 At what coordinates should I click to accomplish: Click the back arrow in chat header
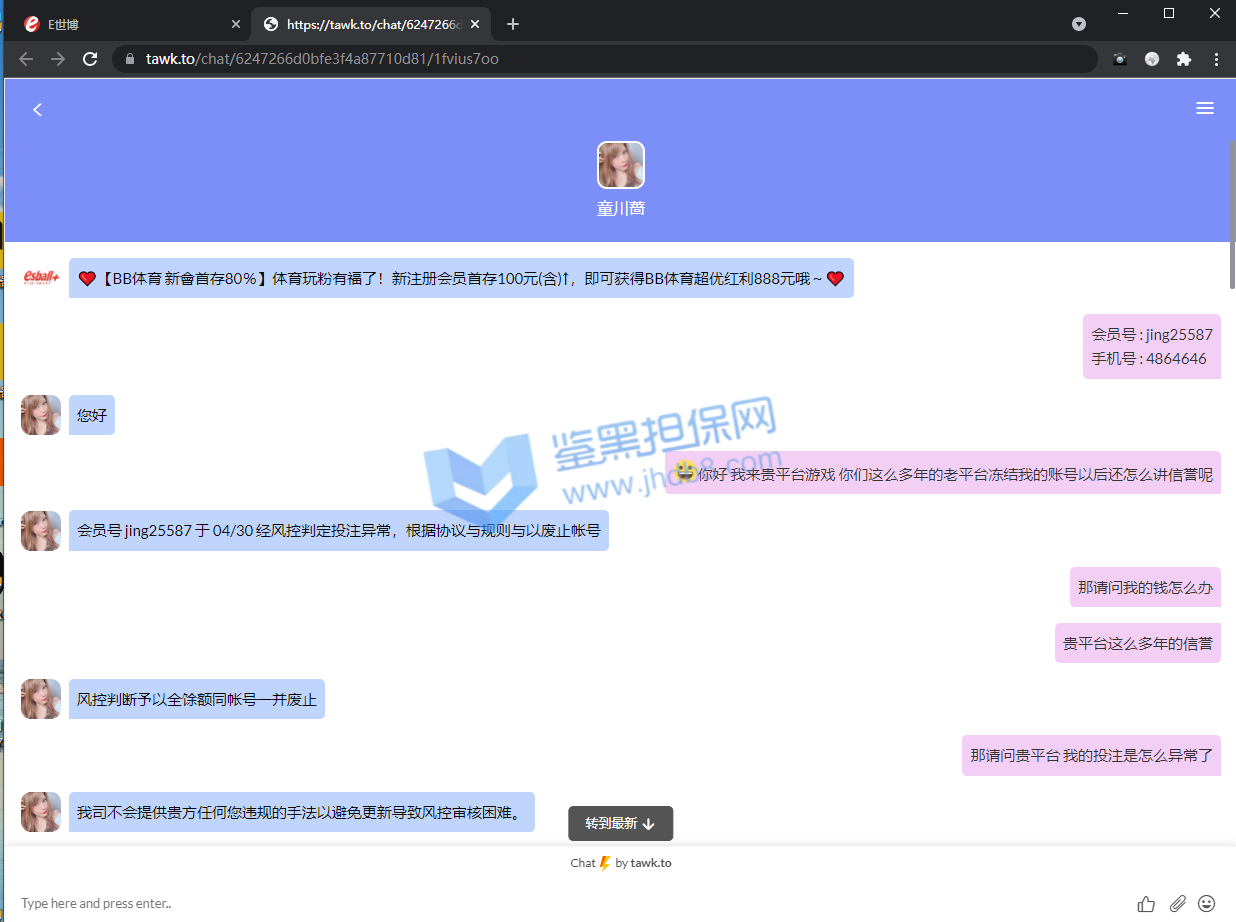tap(38, 109)
